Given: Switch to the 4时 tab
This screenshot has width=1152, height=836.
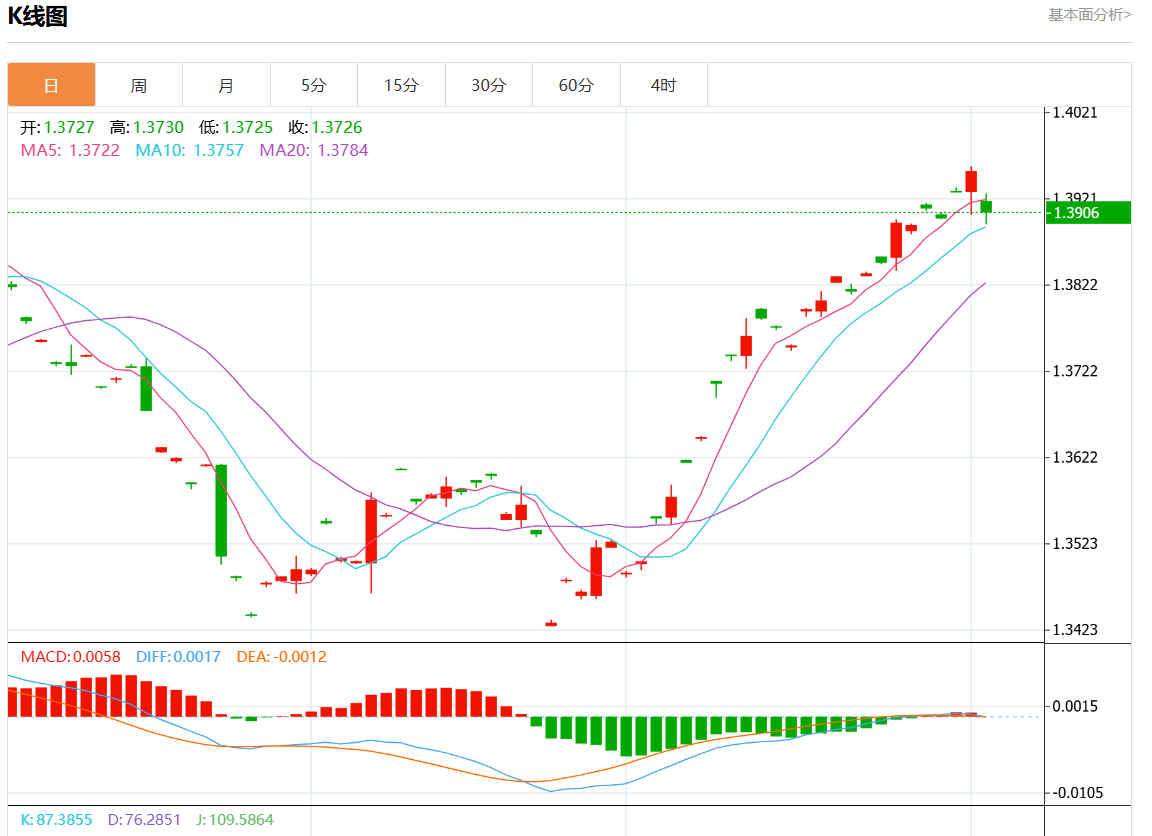Looking at the screenshot, I should 664,85.
